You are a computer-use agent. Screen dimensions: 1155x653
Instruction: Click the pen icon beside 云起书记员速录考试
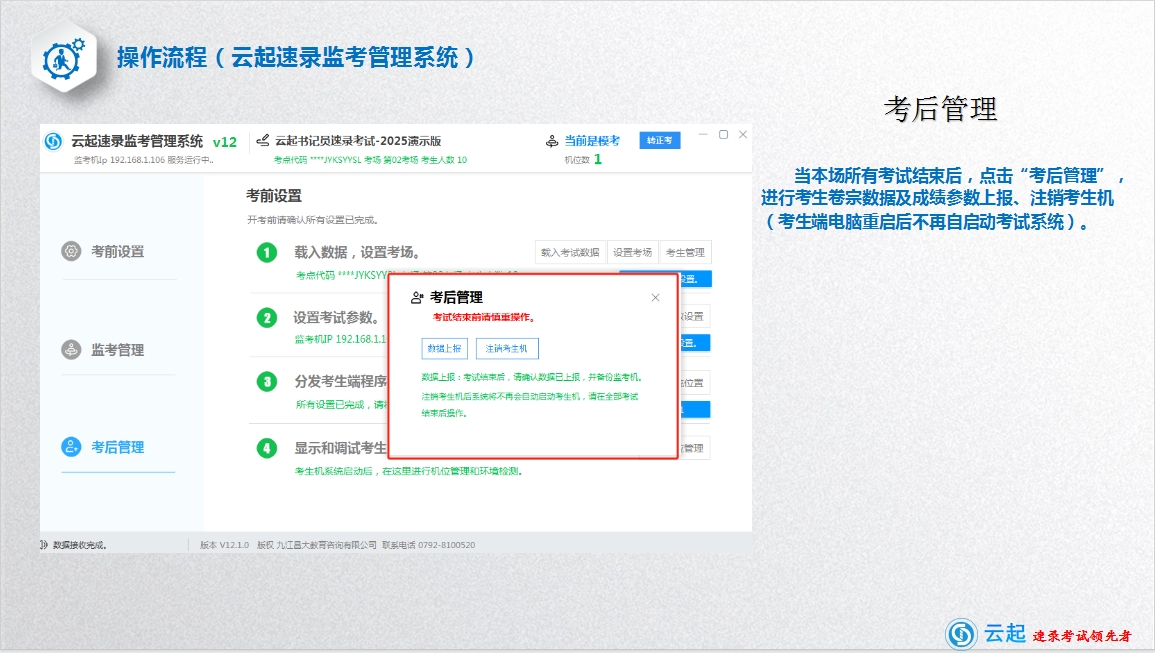(262, 140)
